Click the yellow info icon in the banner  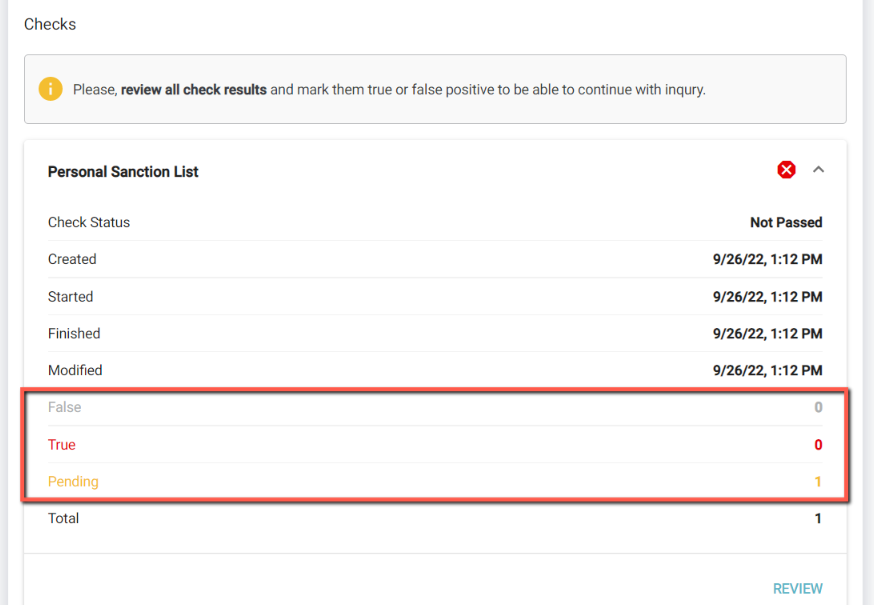[x=51, y=89]
